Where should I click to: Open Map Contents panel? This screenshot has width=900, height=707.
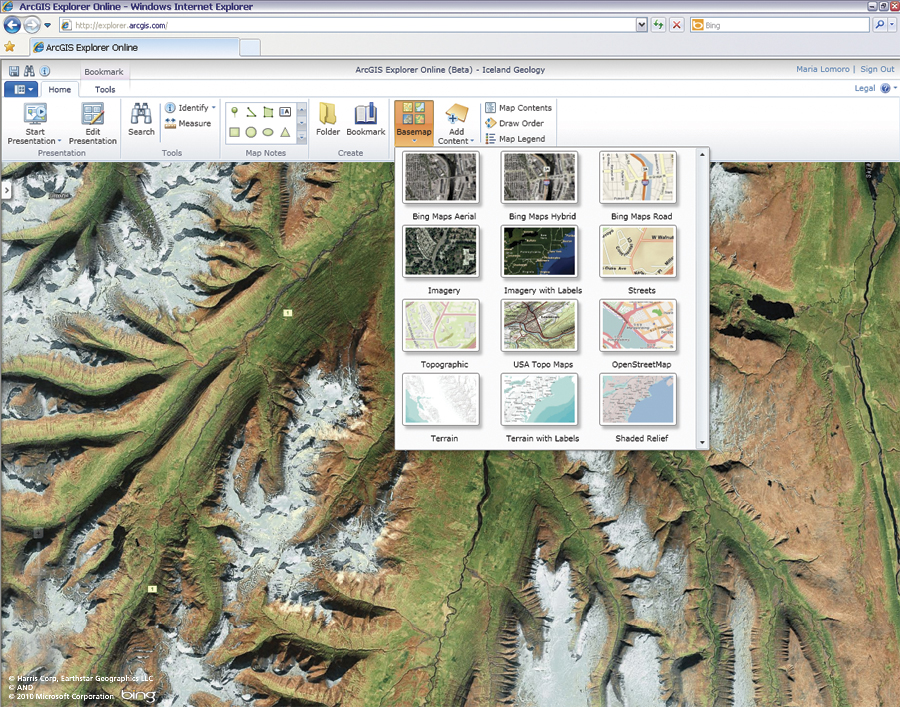[x=518, y=108]
